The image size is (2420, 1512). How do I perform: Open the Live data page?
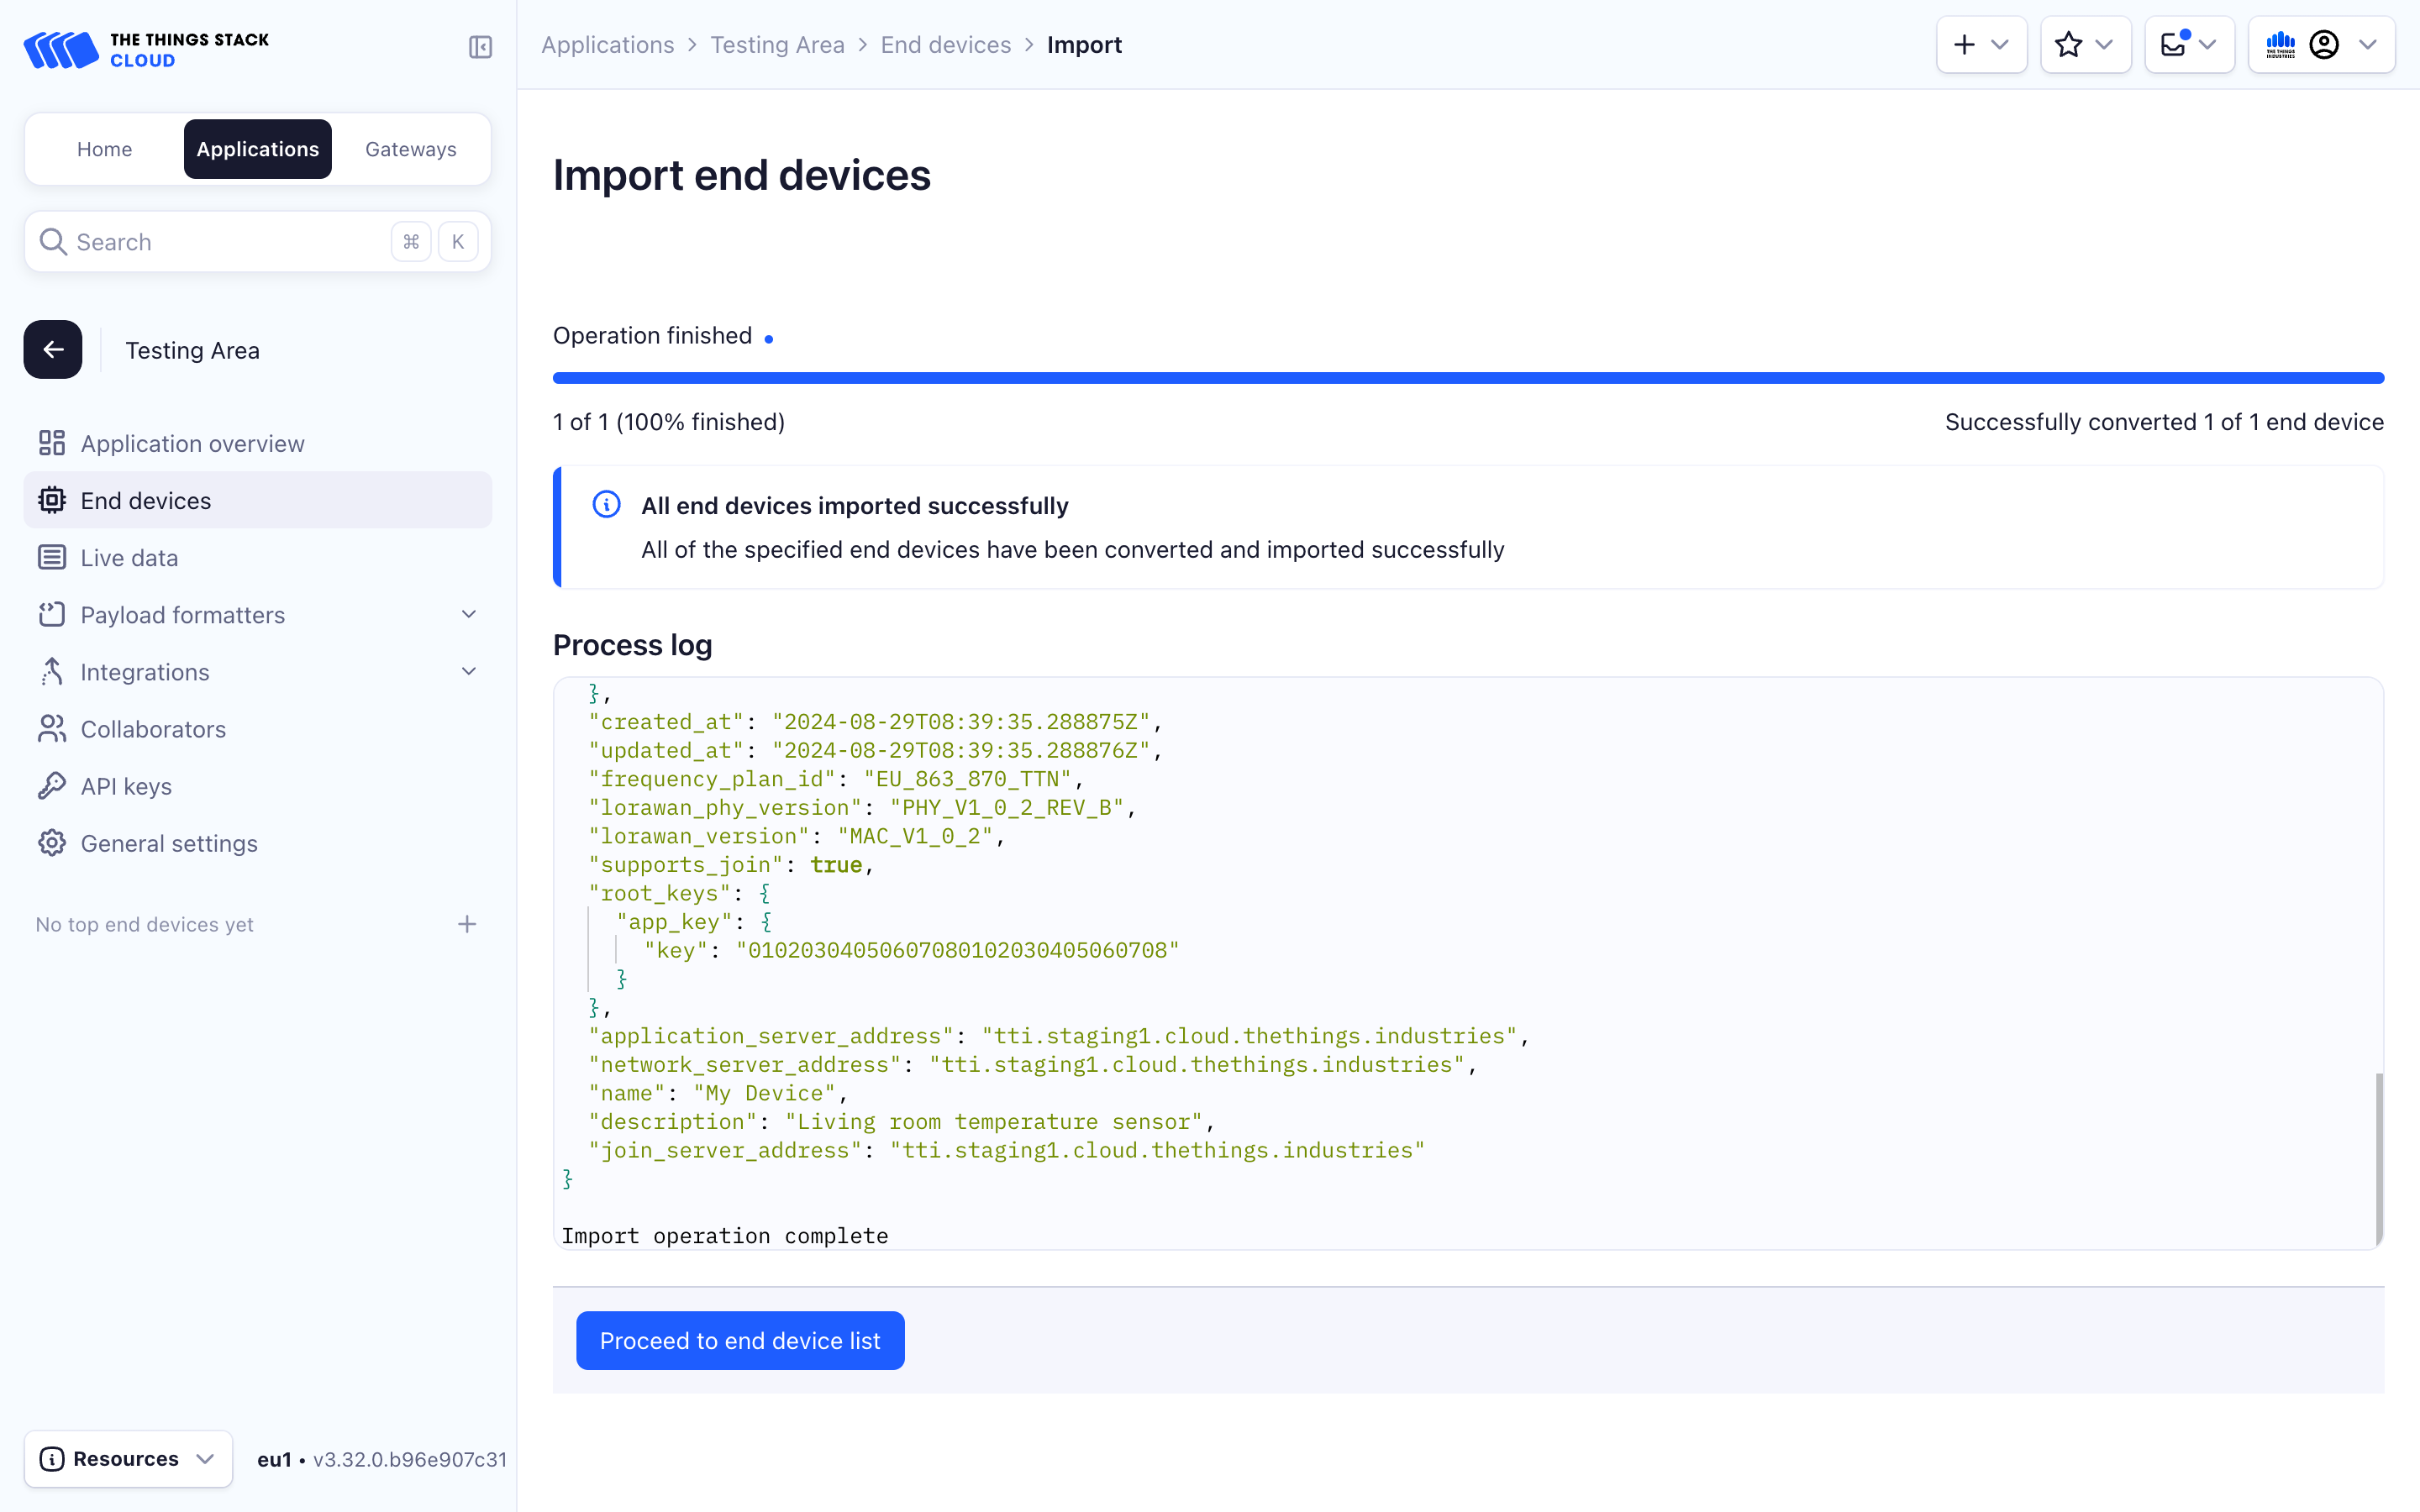click(129, 558)
